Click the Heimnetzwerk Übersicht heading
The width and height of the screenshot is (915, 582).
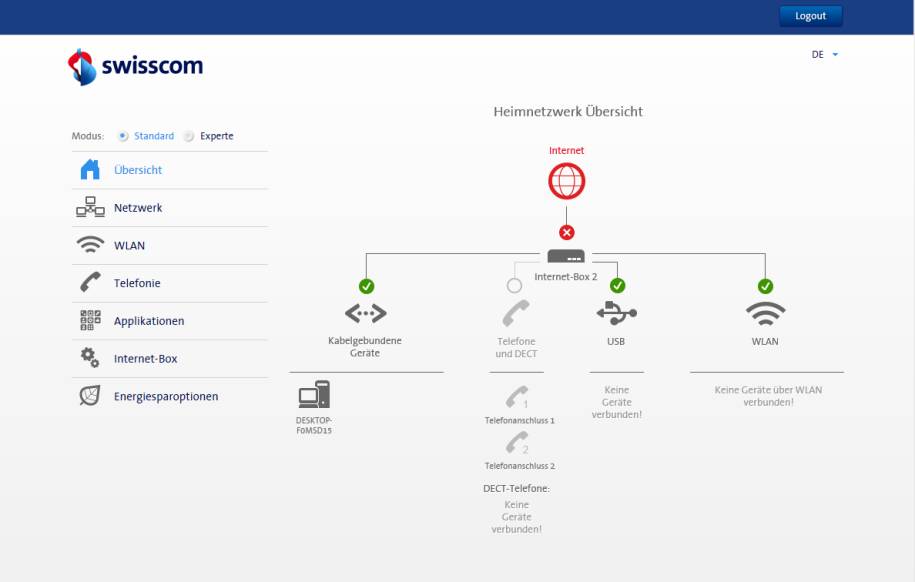pyautogui.click(x=568, y=111)
